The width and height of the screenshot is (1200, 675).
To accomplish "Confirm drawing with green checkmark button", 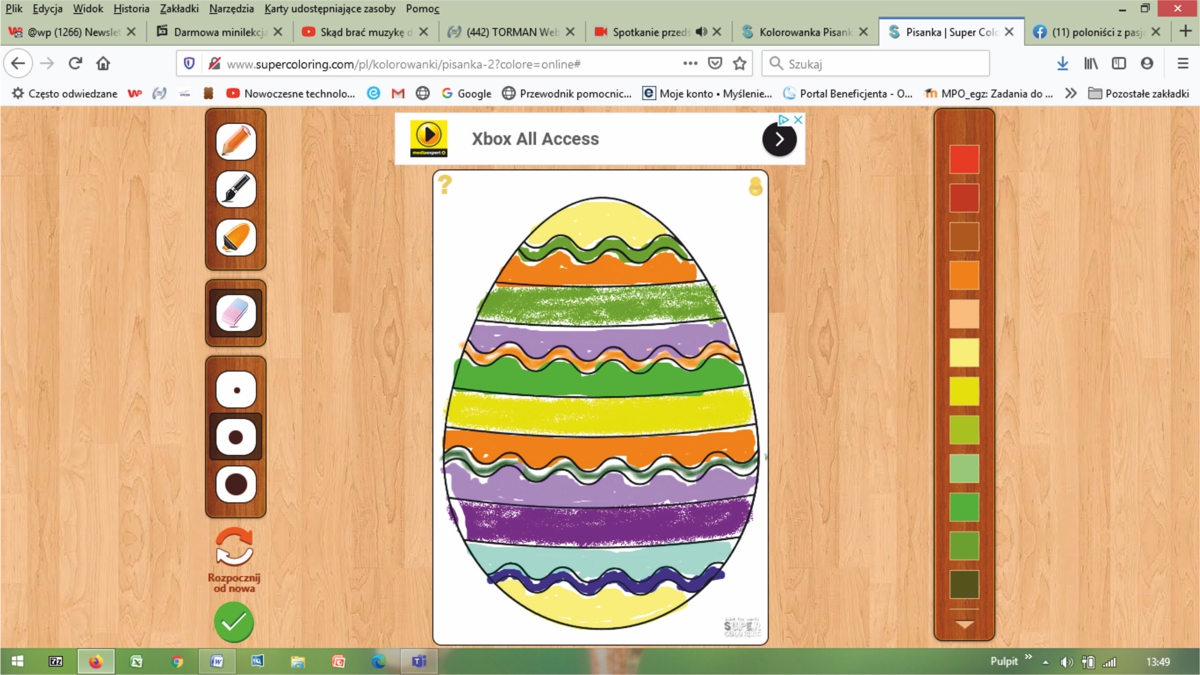I will coord(234,622).
